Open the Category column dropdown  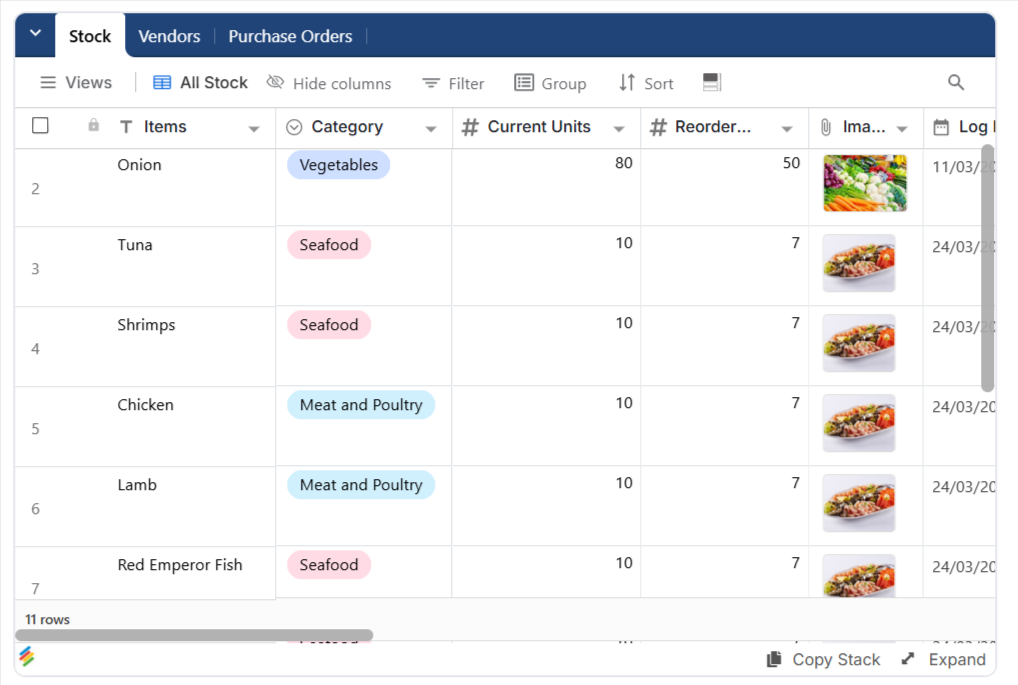point(430,129)
